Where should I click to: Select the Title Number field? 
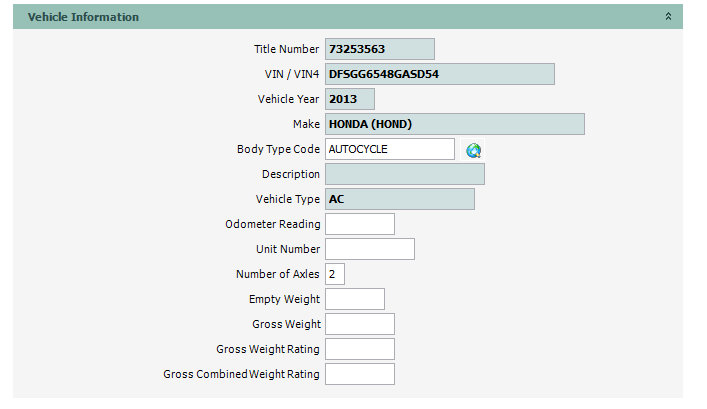pos(380,49)
